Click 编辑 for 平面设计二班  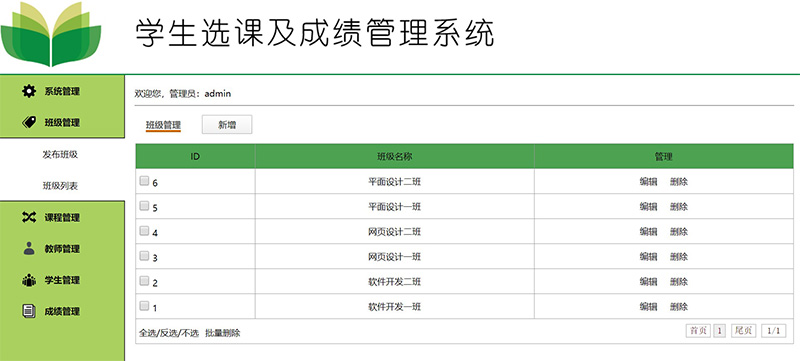pyautogui.click(x=648, y=182)
